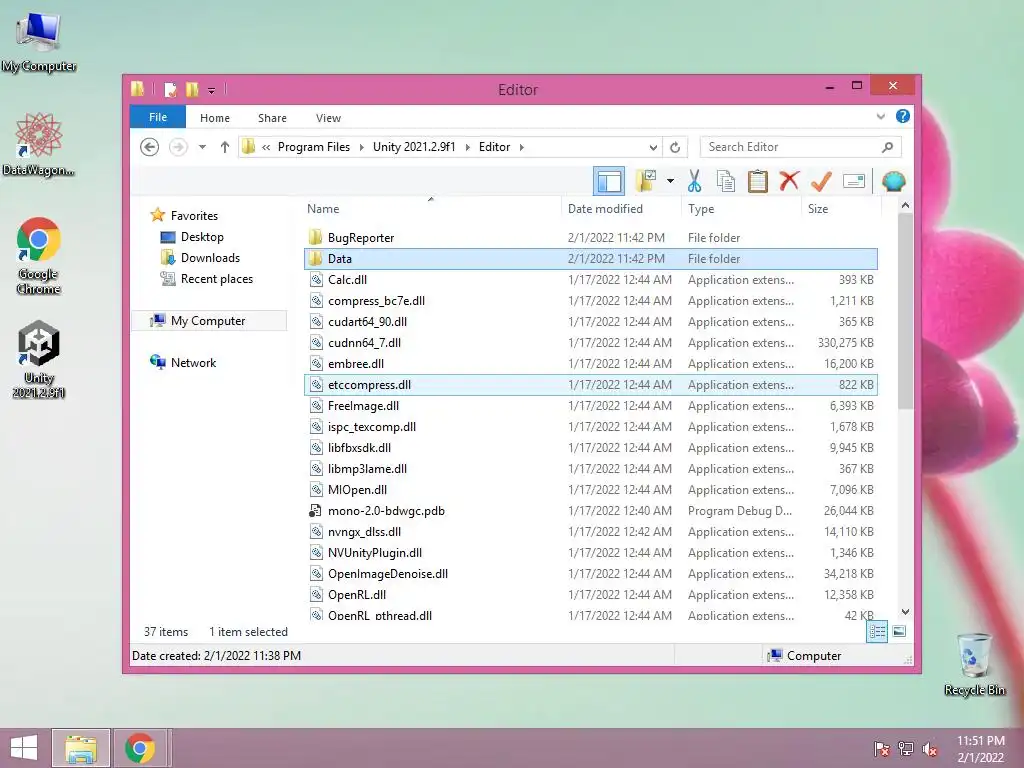Viewport: 1024px width, 768px height.
Task: Select the Calc.dll file
Action: click(590, 280)
